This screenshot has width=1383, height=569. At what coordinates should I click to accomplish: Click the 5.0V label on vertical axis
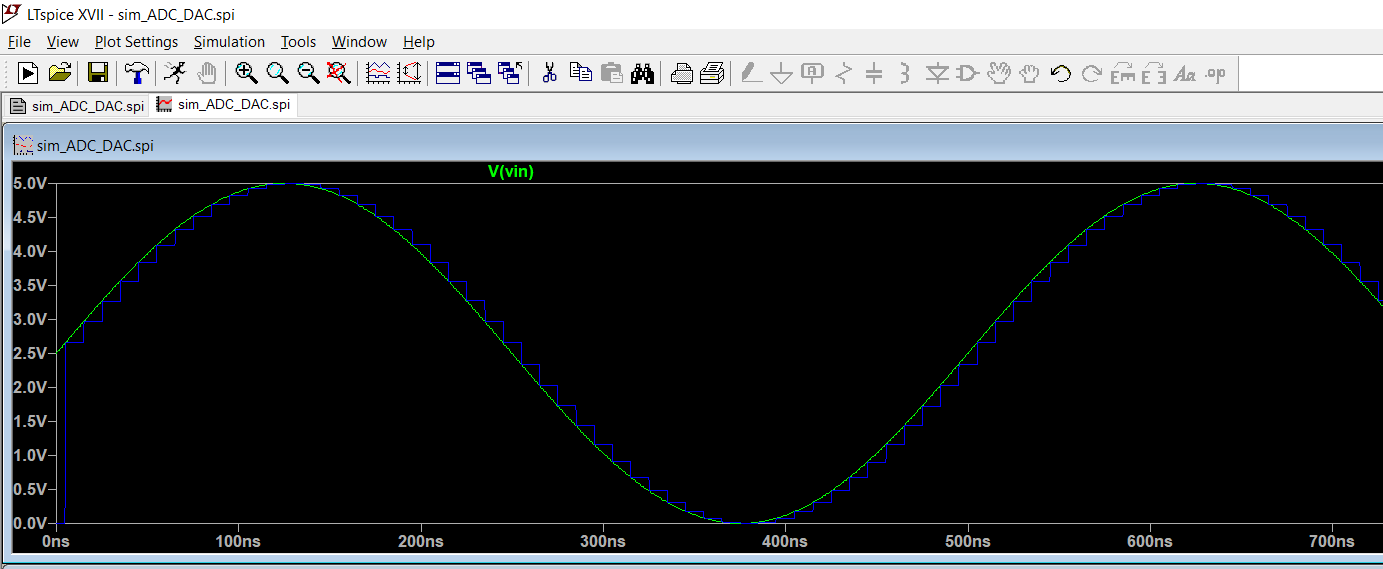tap(29, 184)
